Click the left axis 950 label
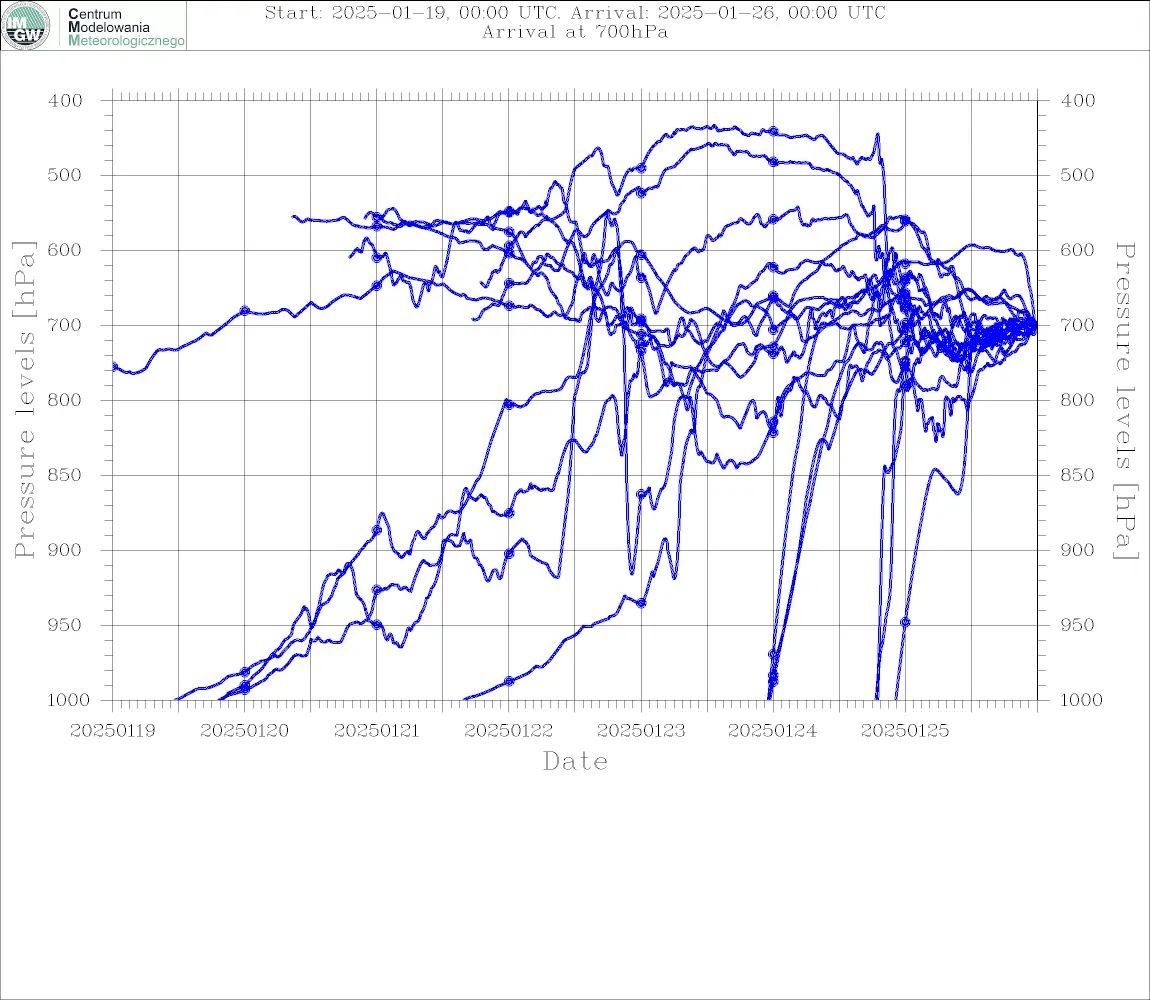This screenshot has width=1150, height=1000. (x=65, y=625)
